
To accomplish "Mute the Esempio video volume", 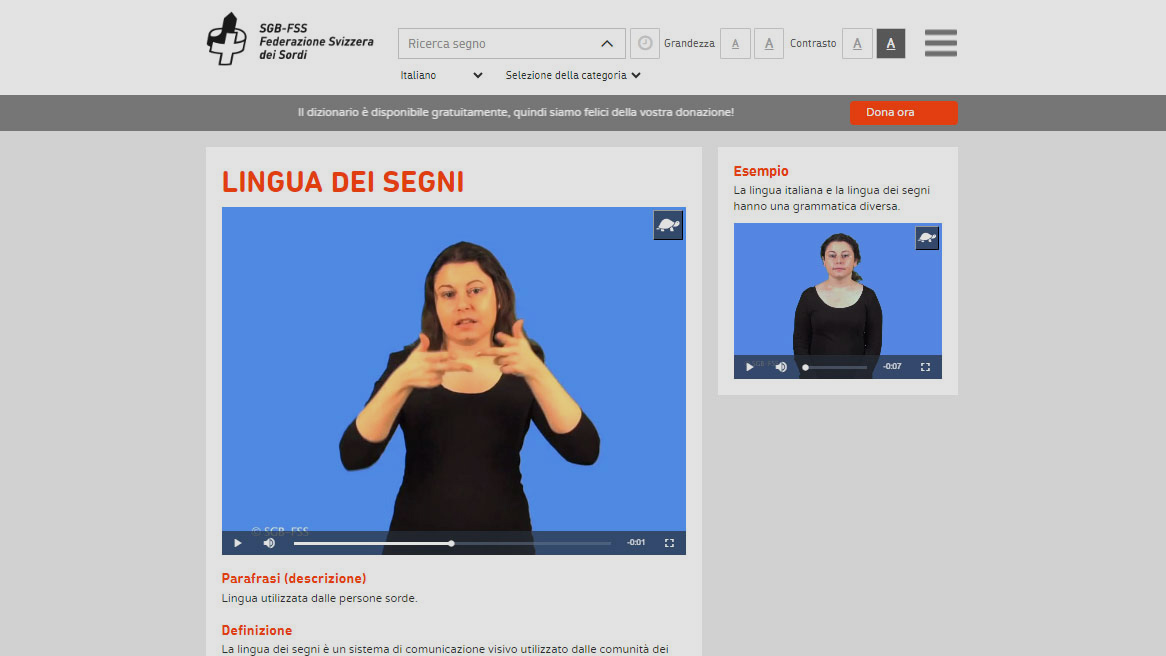I will tap(781, 367).
